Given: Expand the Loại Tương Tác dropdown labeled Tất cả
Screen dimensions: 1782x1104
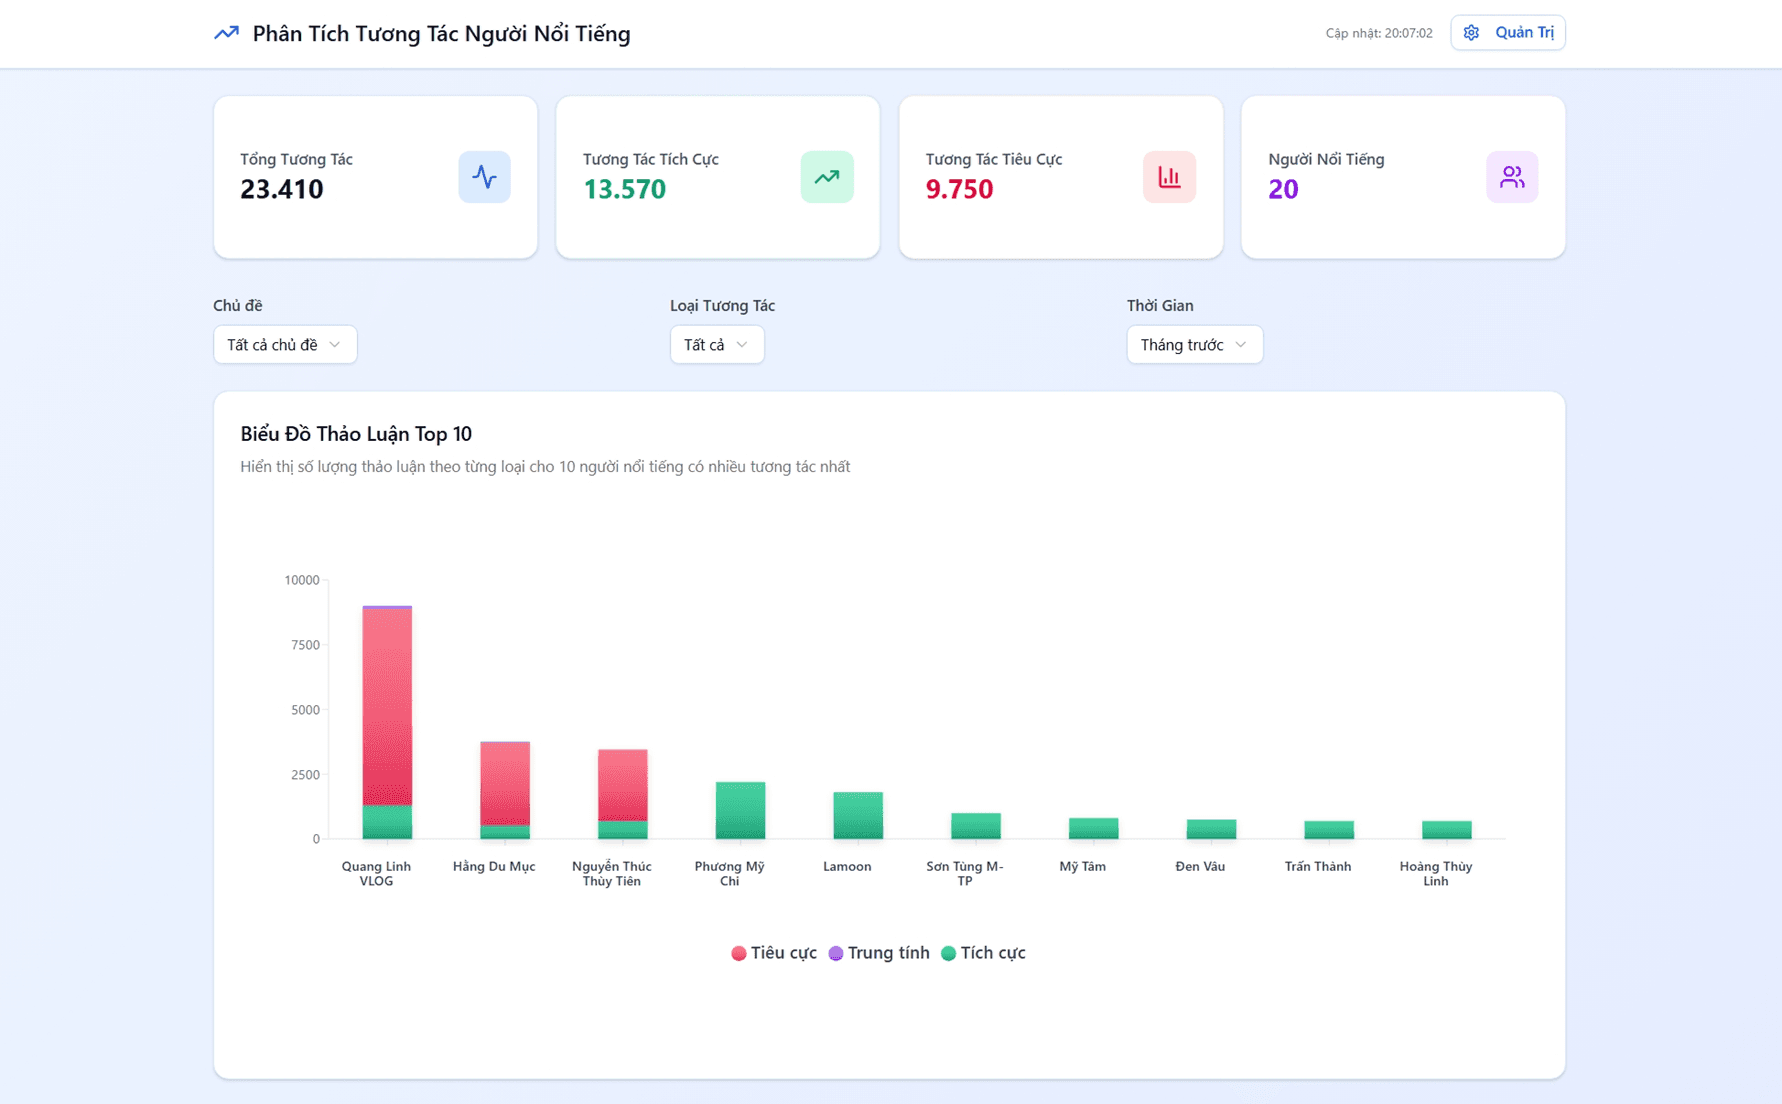Looking at the screenshot, I should click(x=716, y=344).
